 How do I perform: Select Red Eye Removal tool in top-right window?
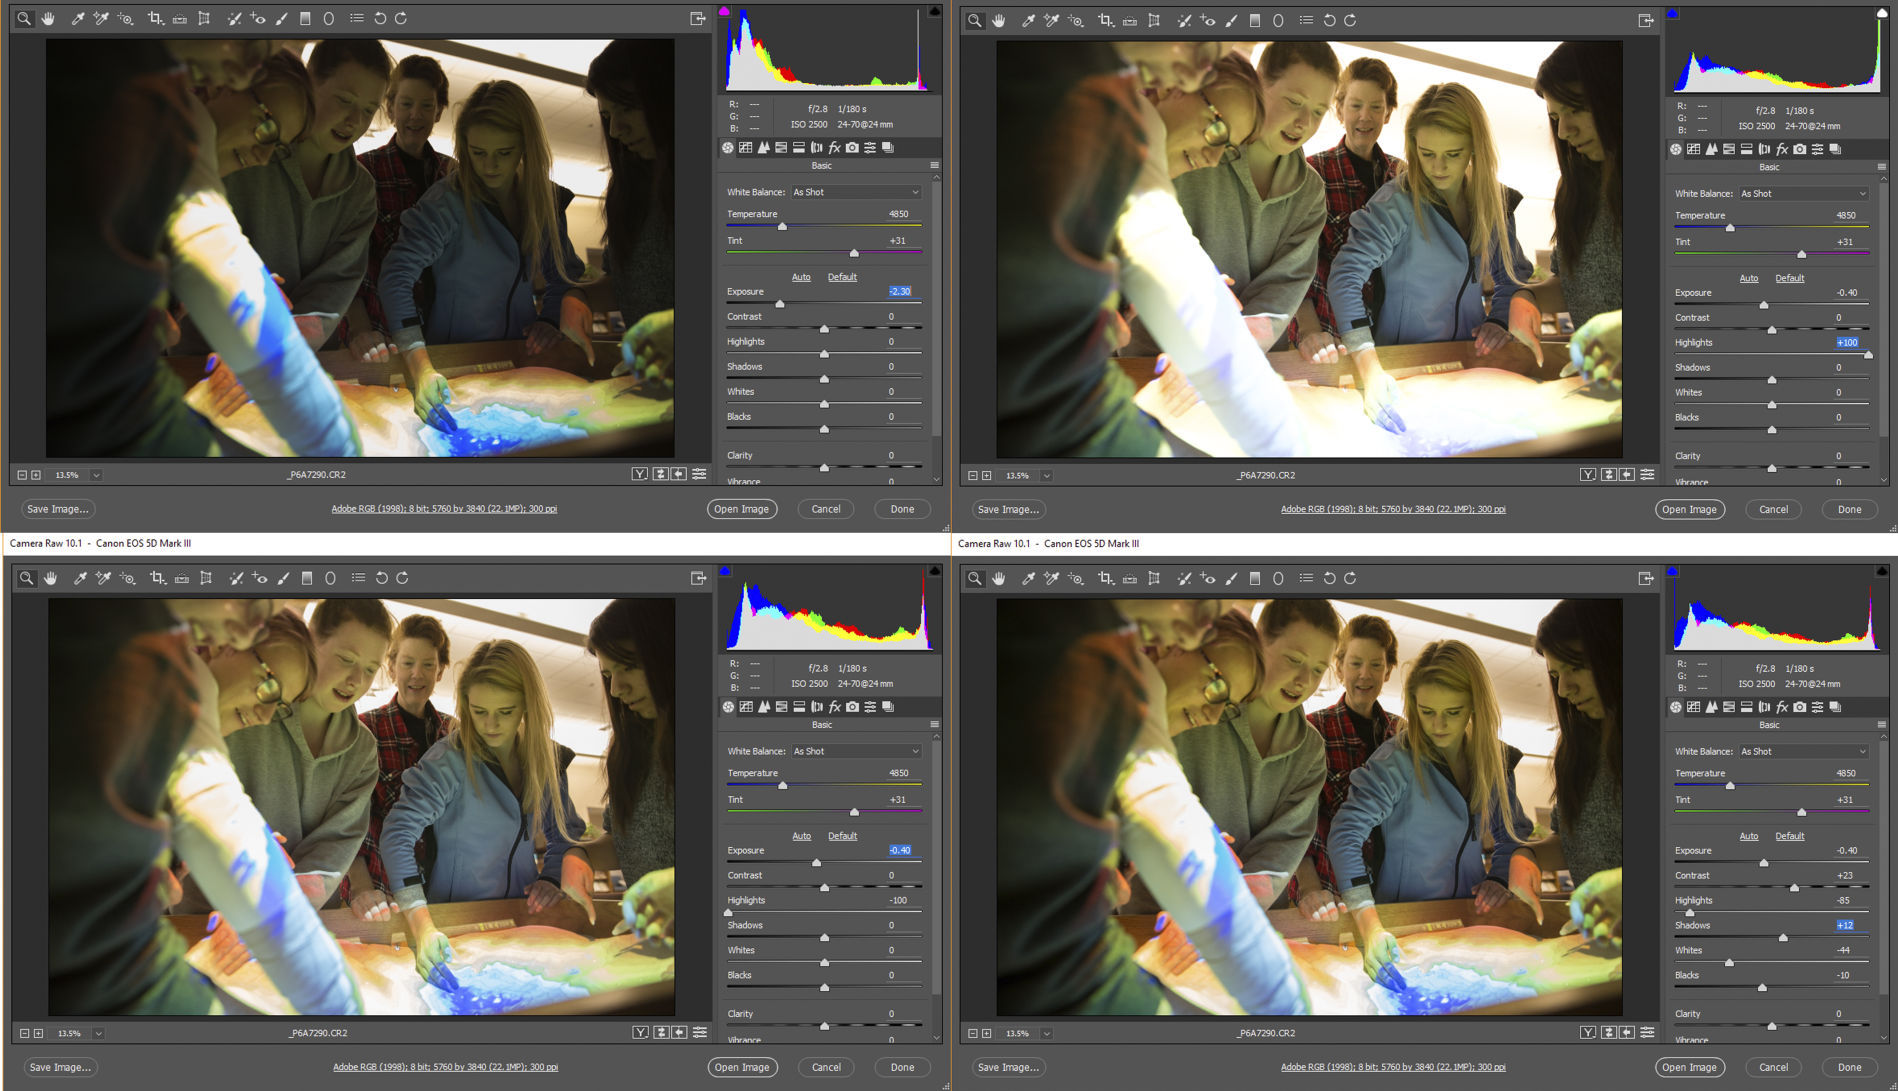(1208, 20)
